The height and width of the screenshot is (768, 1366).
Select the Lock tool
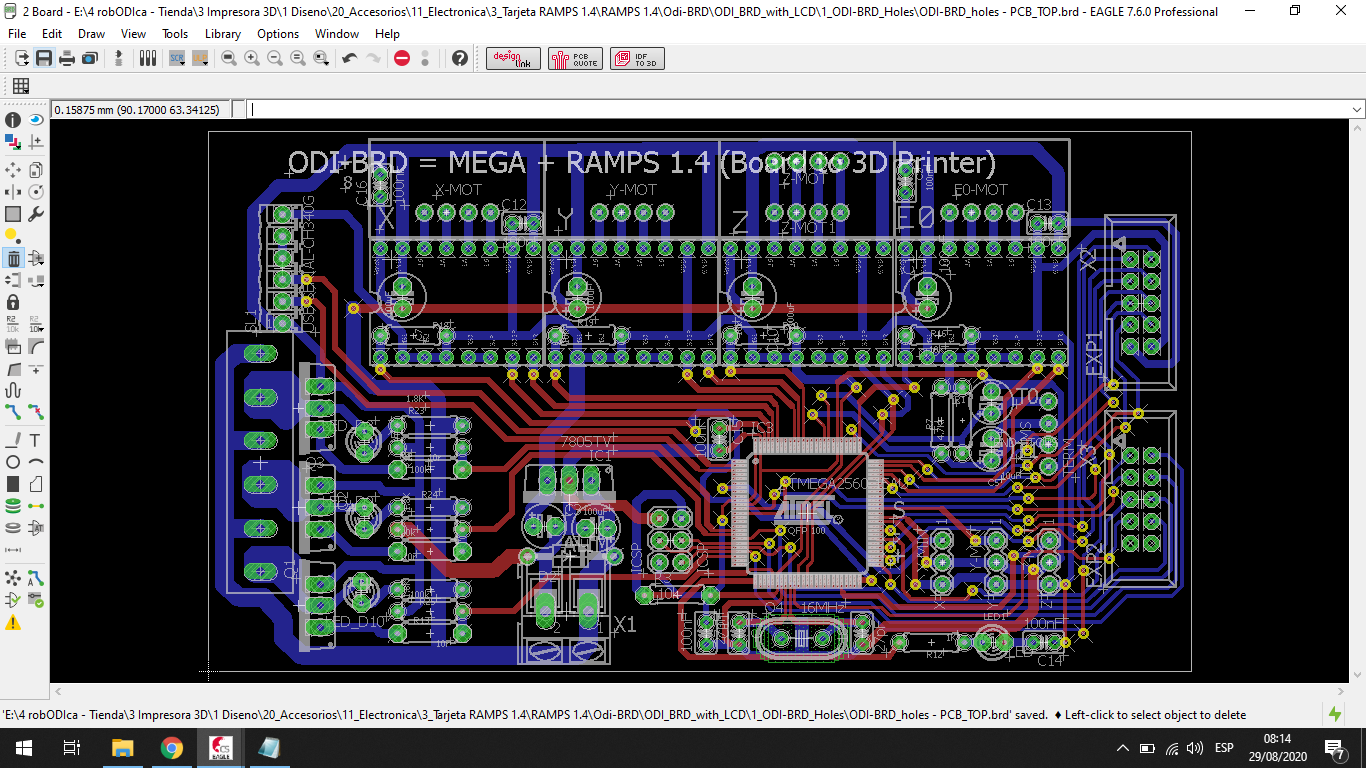click(13, 302)
